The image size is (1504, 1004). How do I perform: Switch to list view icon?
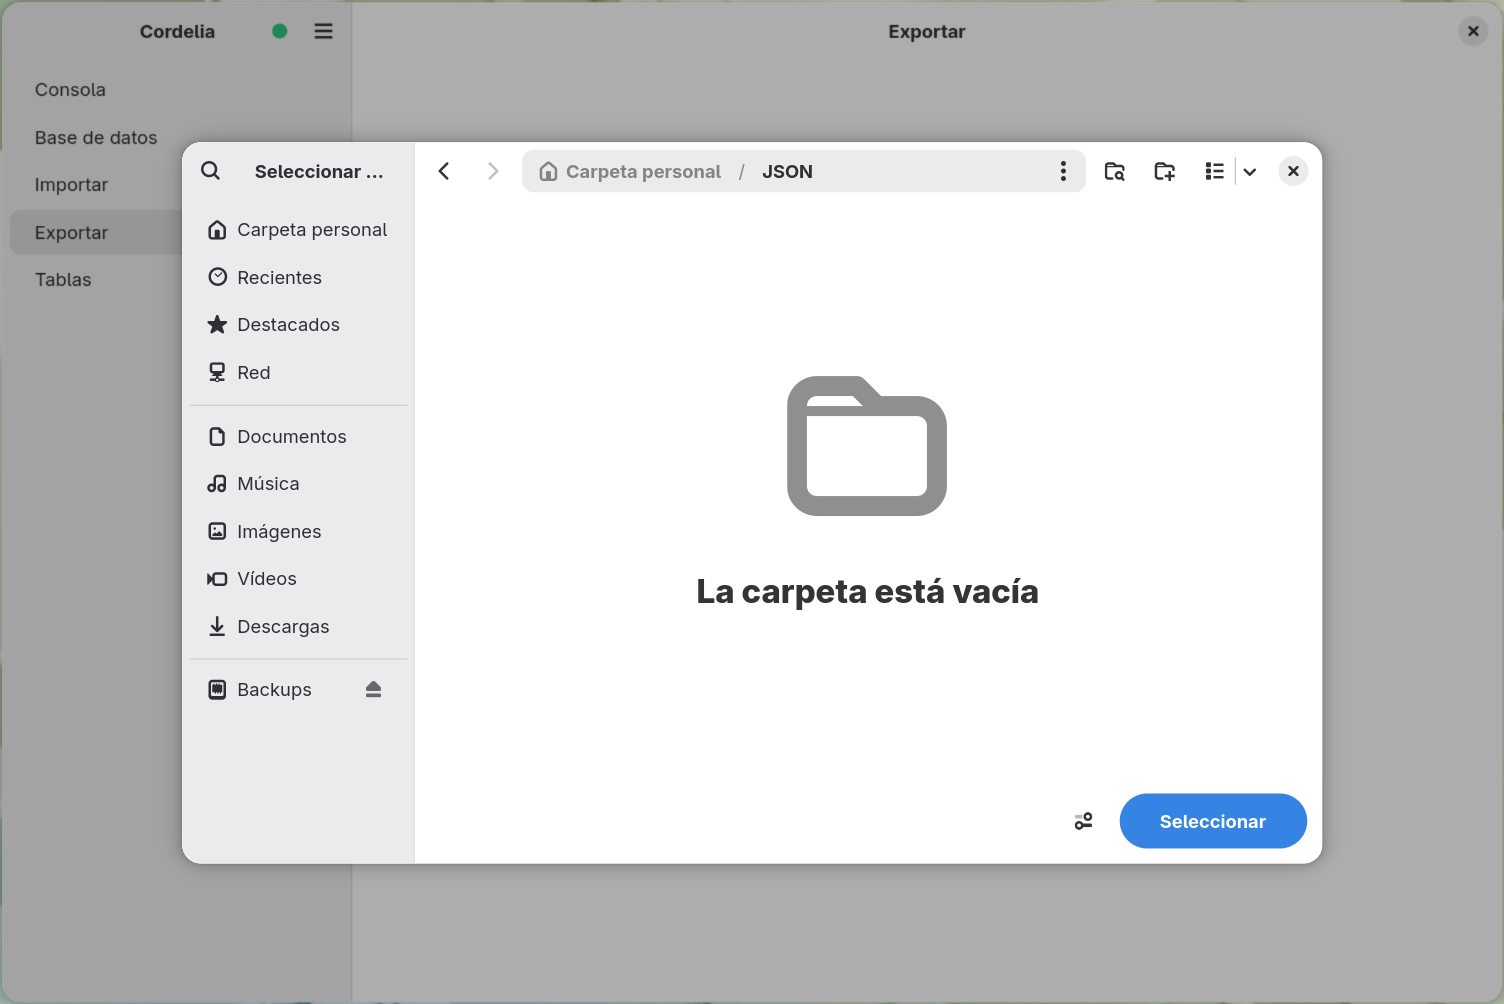(x=1215, y=171)
